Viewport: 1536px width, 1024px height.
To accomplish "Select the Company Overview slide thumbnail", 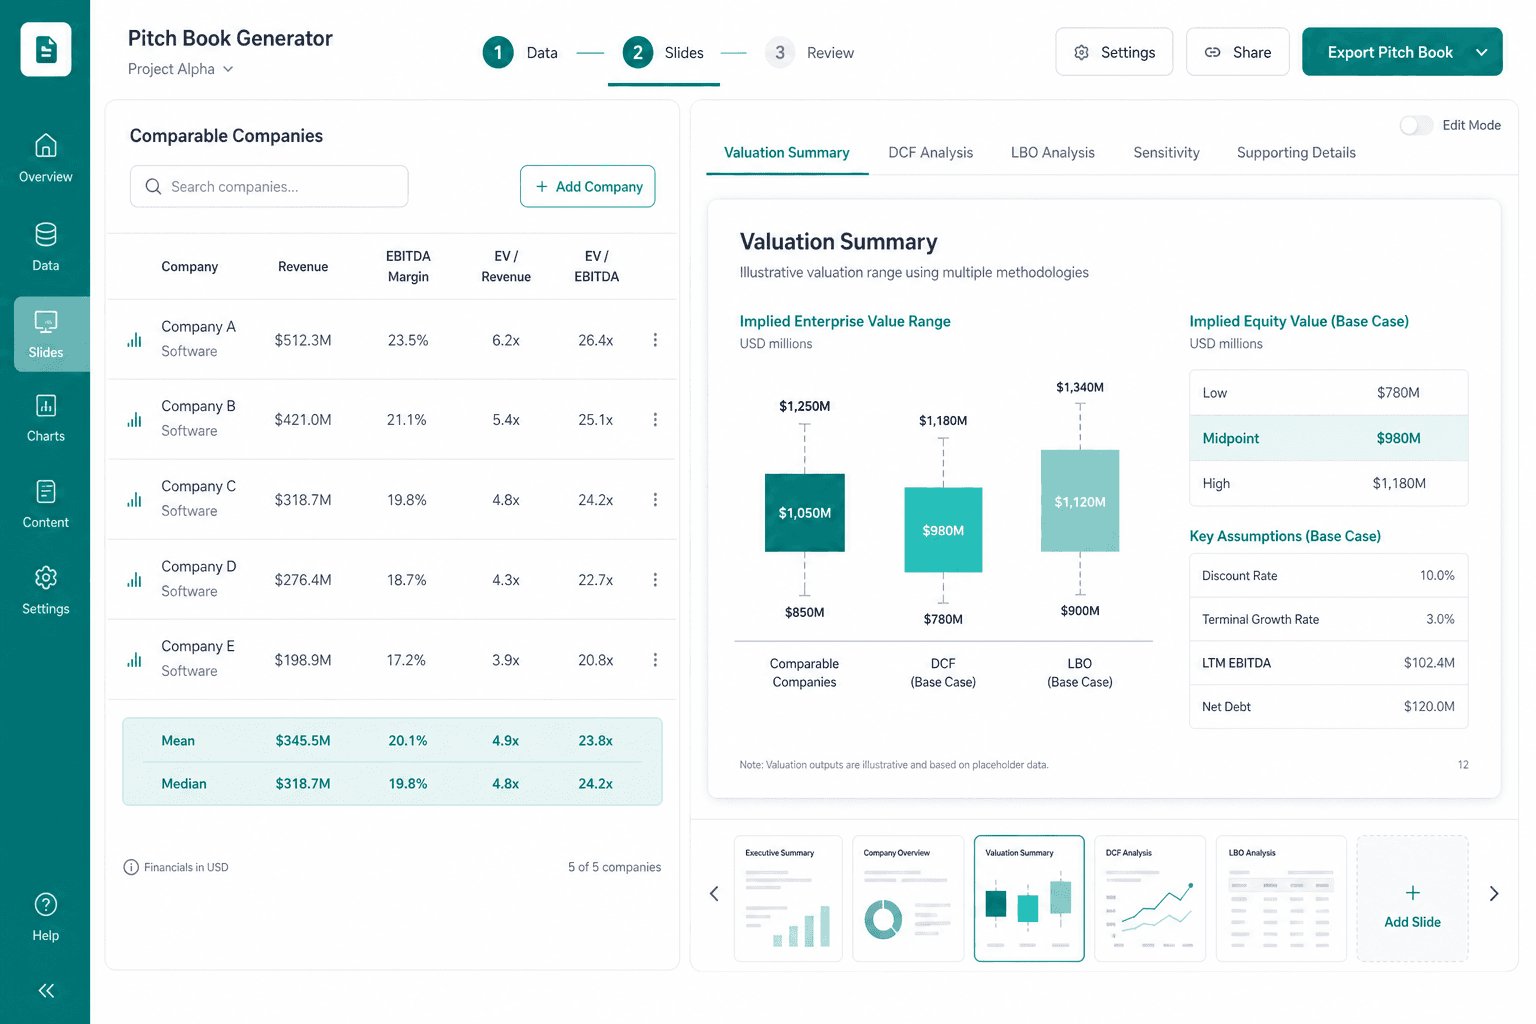I will [x=908, y=899].
